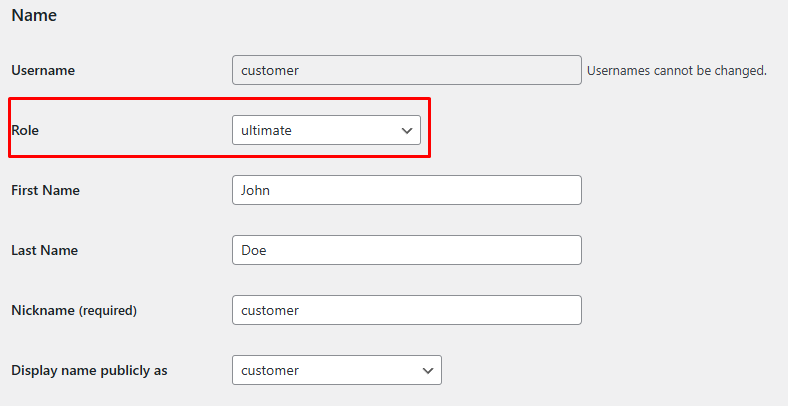Click the 'ultimate' value in Role selector
The height and width of the screenshot is (406, 788).
pos(266,130)
